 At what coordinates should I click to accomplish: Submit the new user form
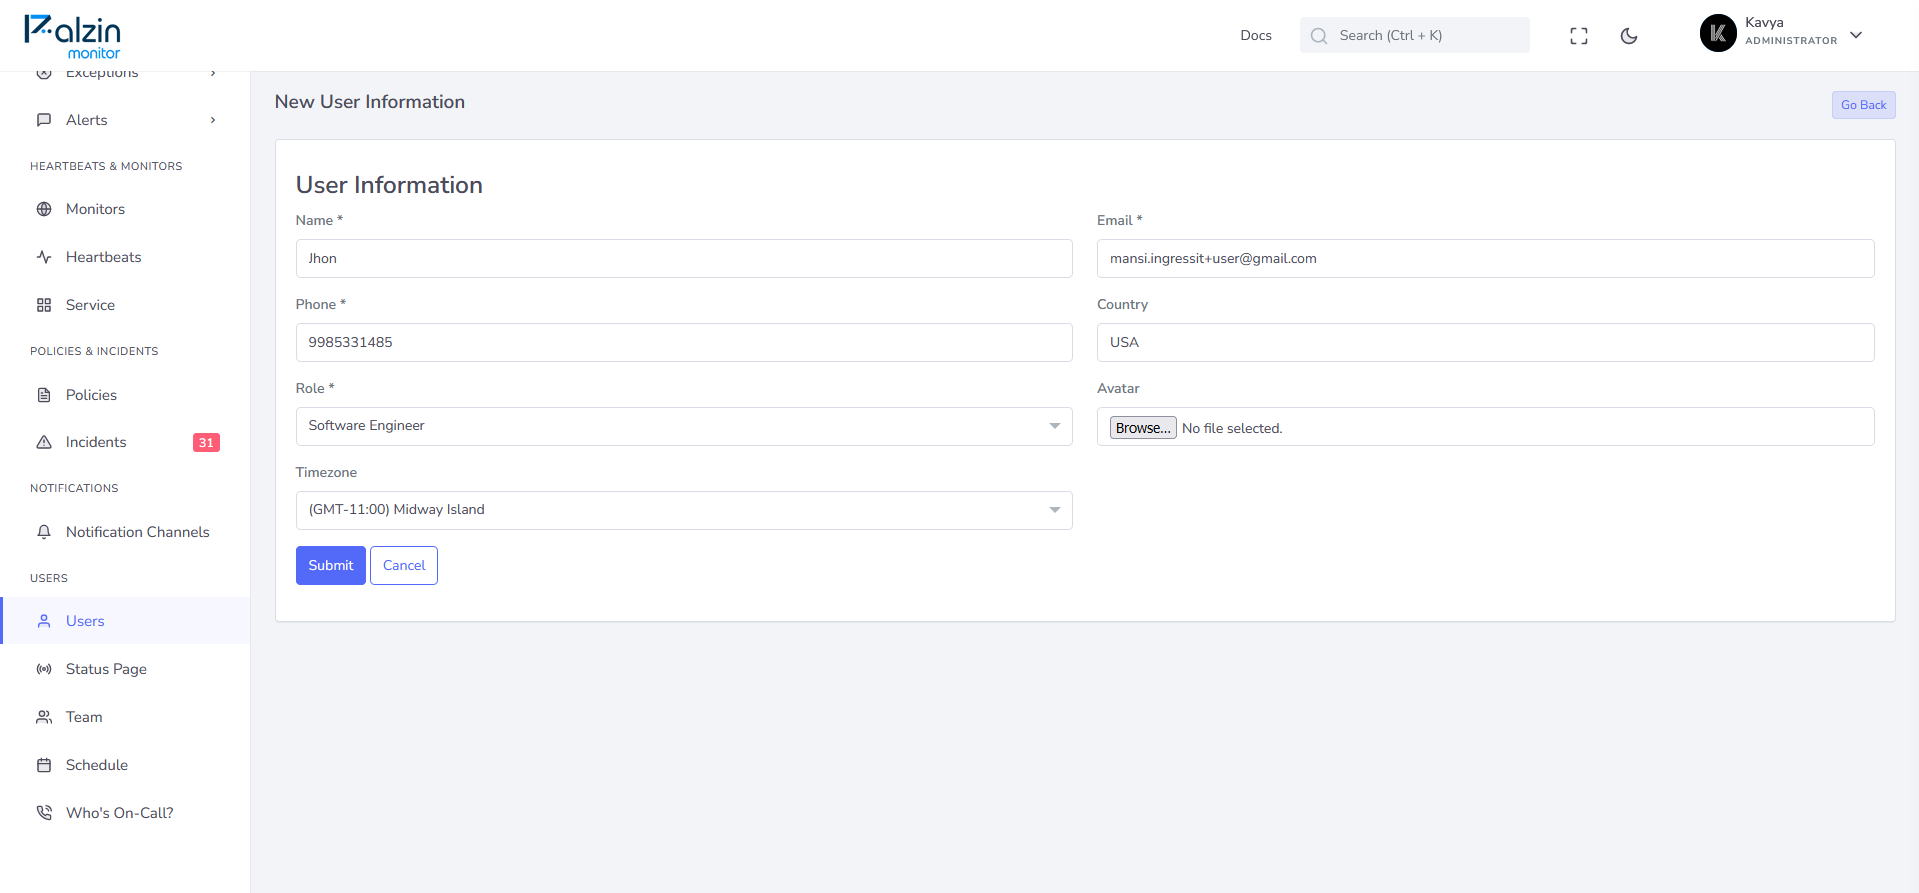click(331, 565)
